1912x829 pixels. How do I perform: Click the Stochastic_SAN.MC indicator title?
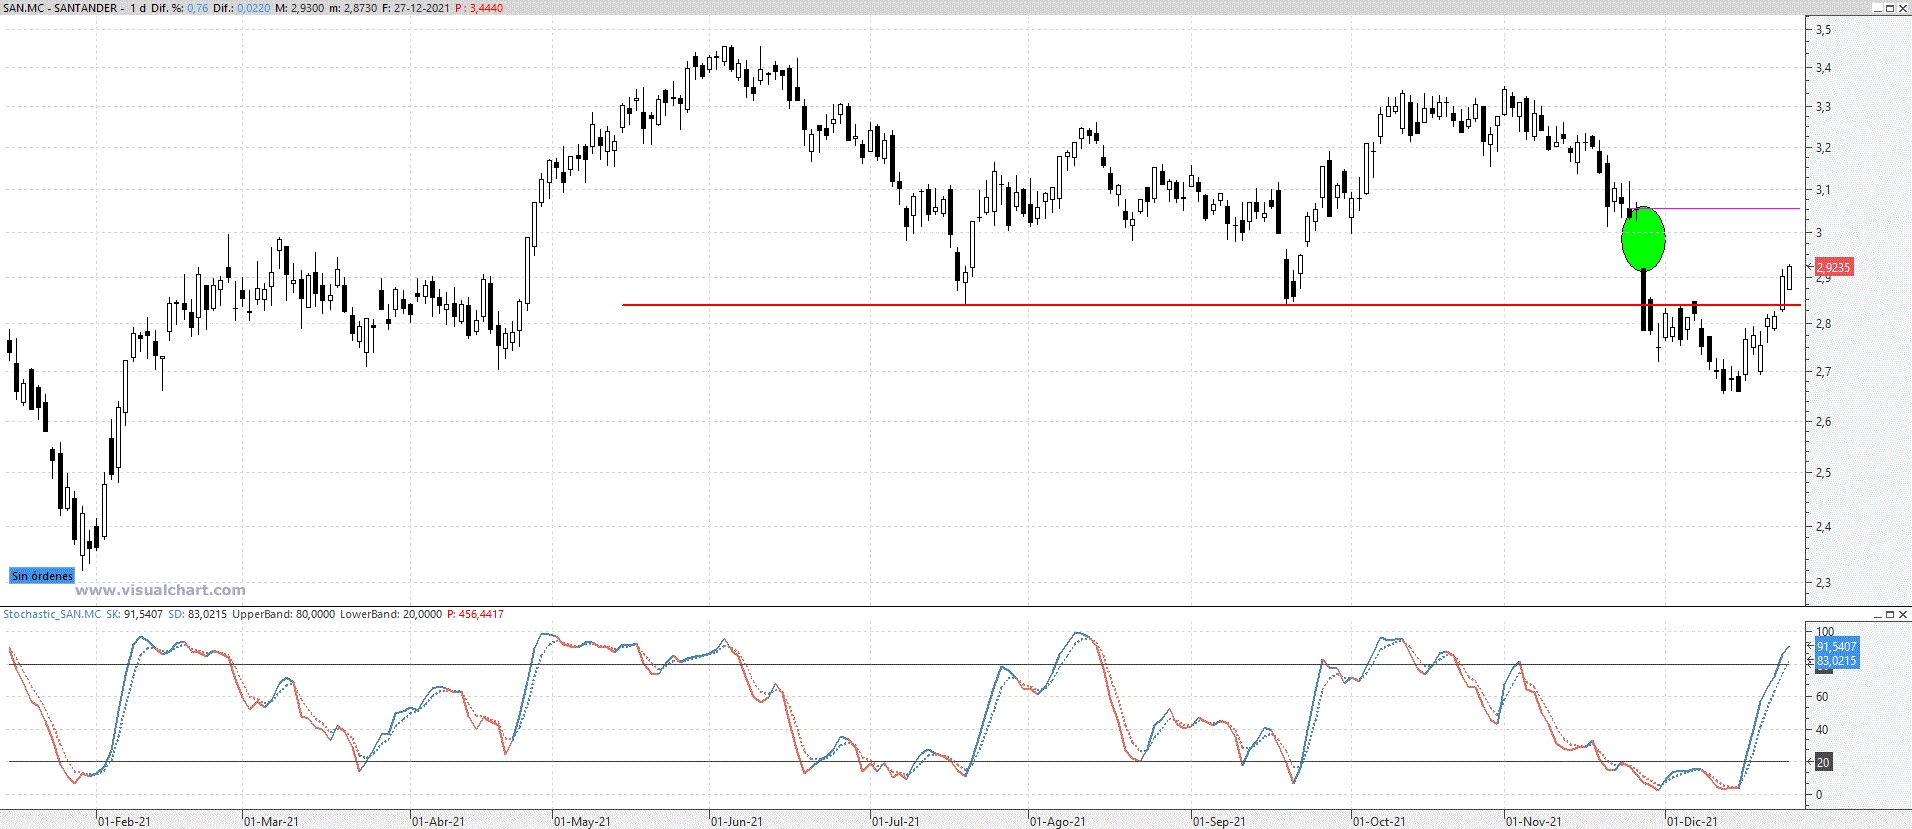coord(52,614)
